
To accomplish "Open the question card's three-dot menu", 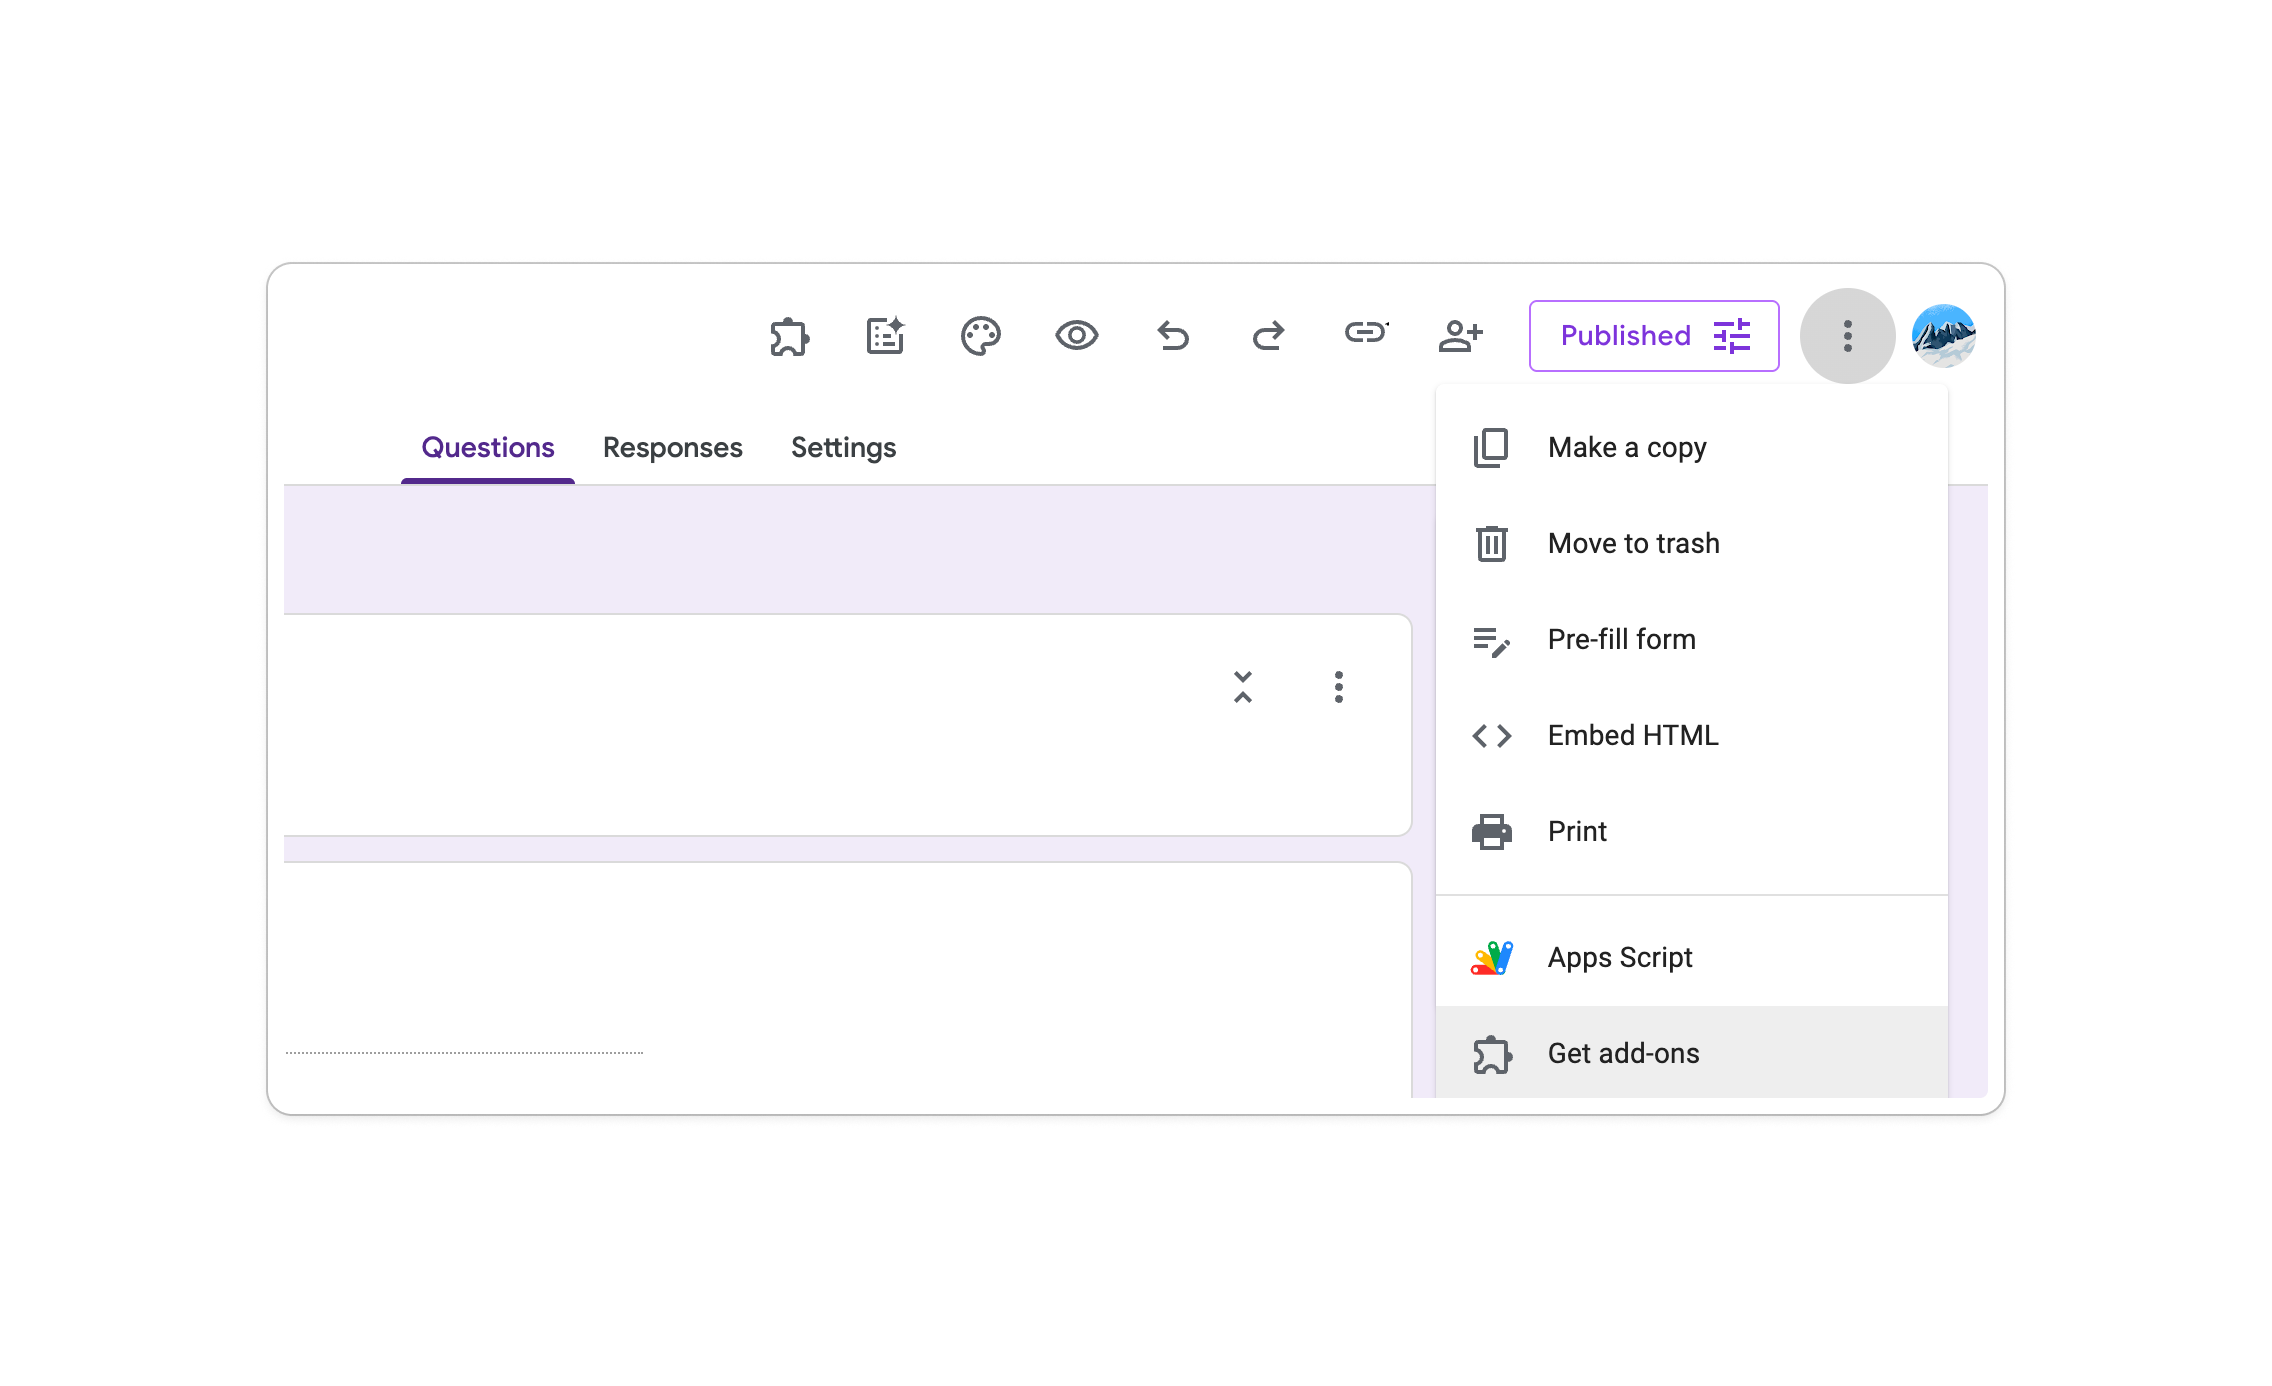I will coord(1338,686).
